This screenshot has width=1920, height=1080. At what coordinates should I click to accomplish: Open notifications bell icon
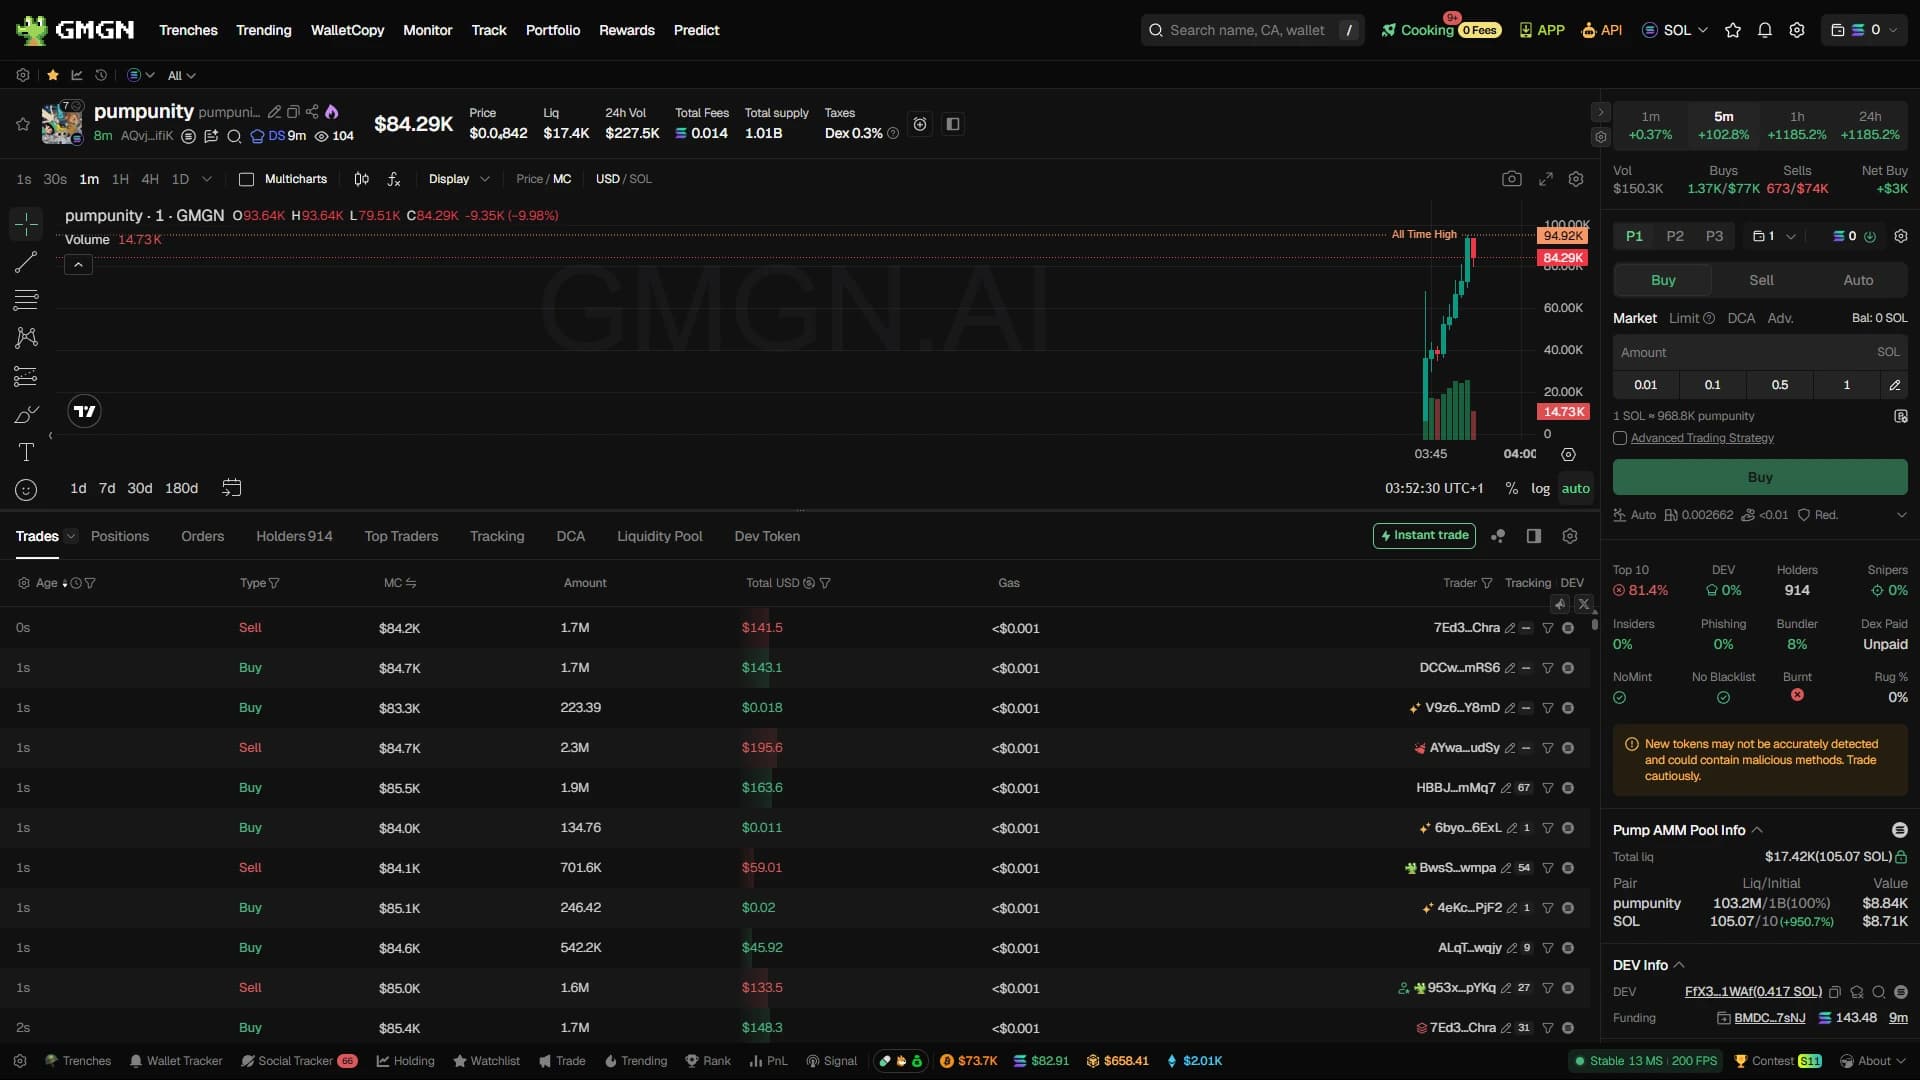coord(1765,30)
